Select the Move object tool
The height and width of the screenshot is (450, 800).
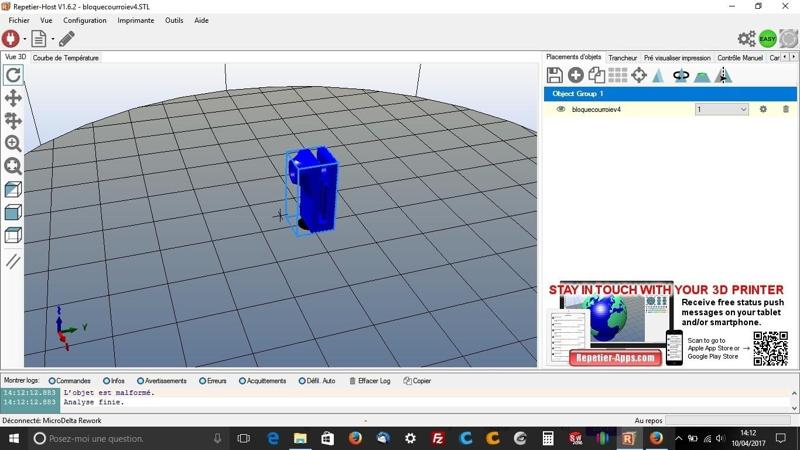tap(13, 120)
